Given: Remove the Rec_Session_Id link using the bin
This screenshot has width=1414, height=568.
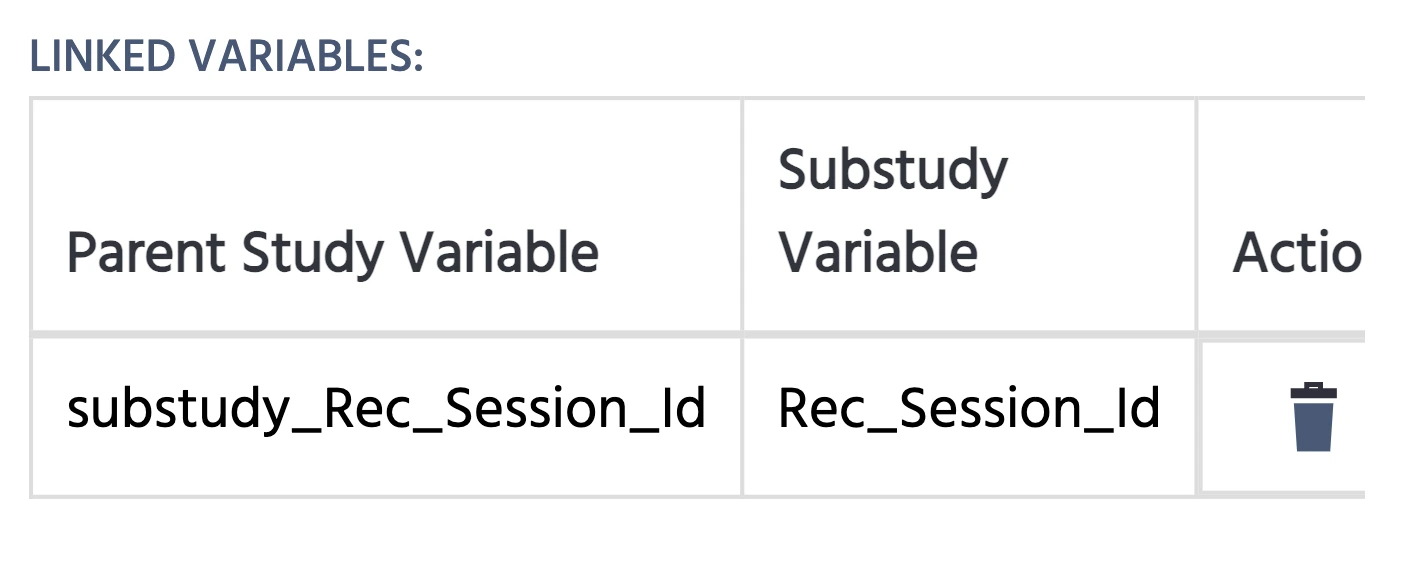Looking at the screenshot, I should pos(1313,417).
